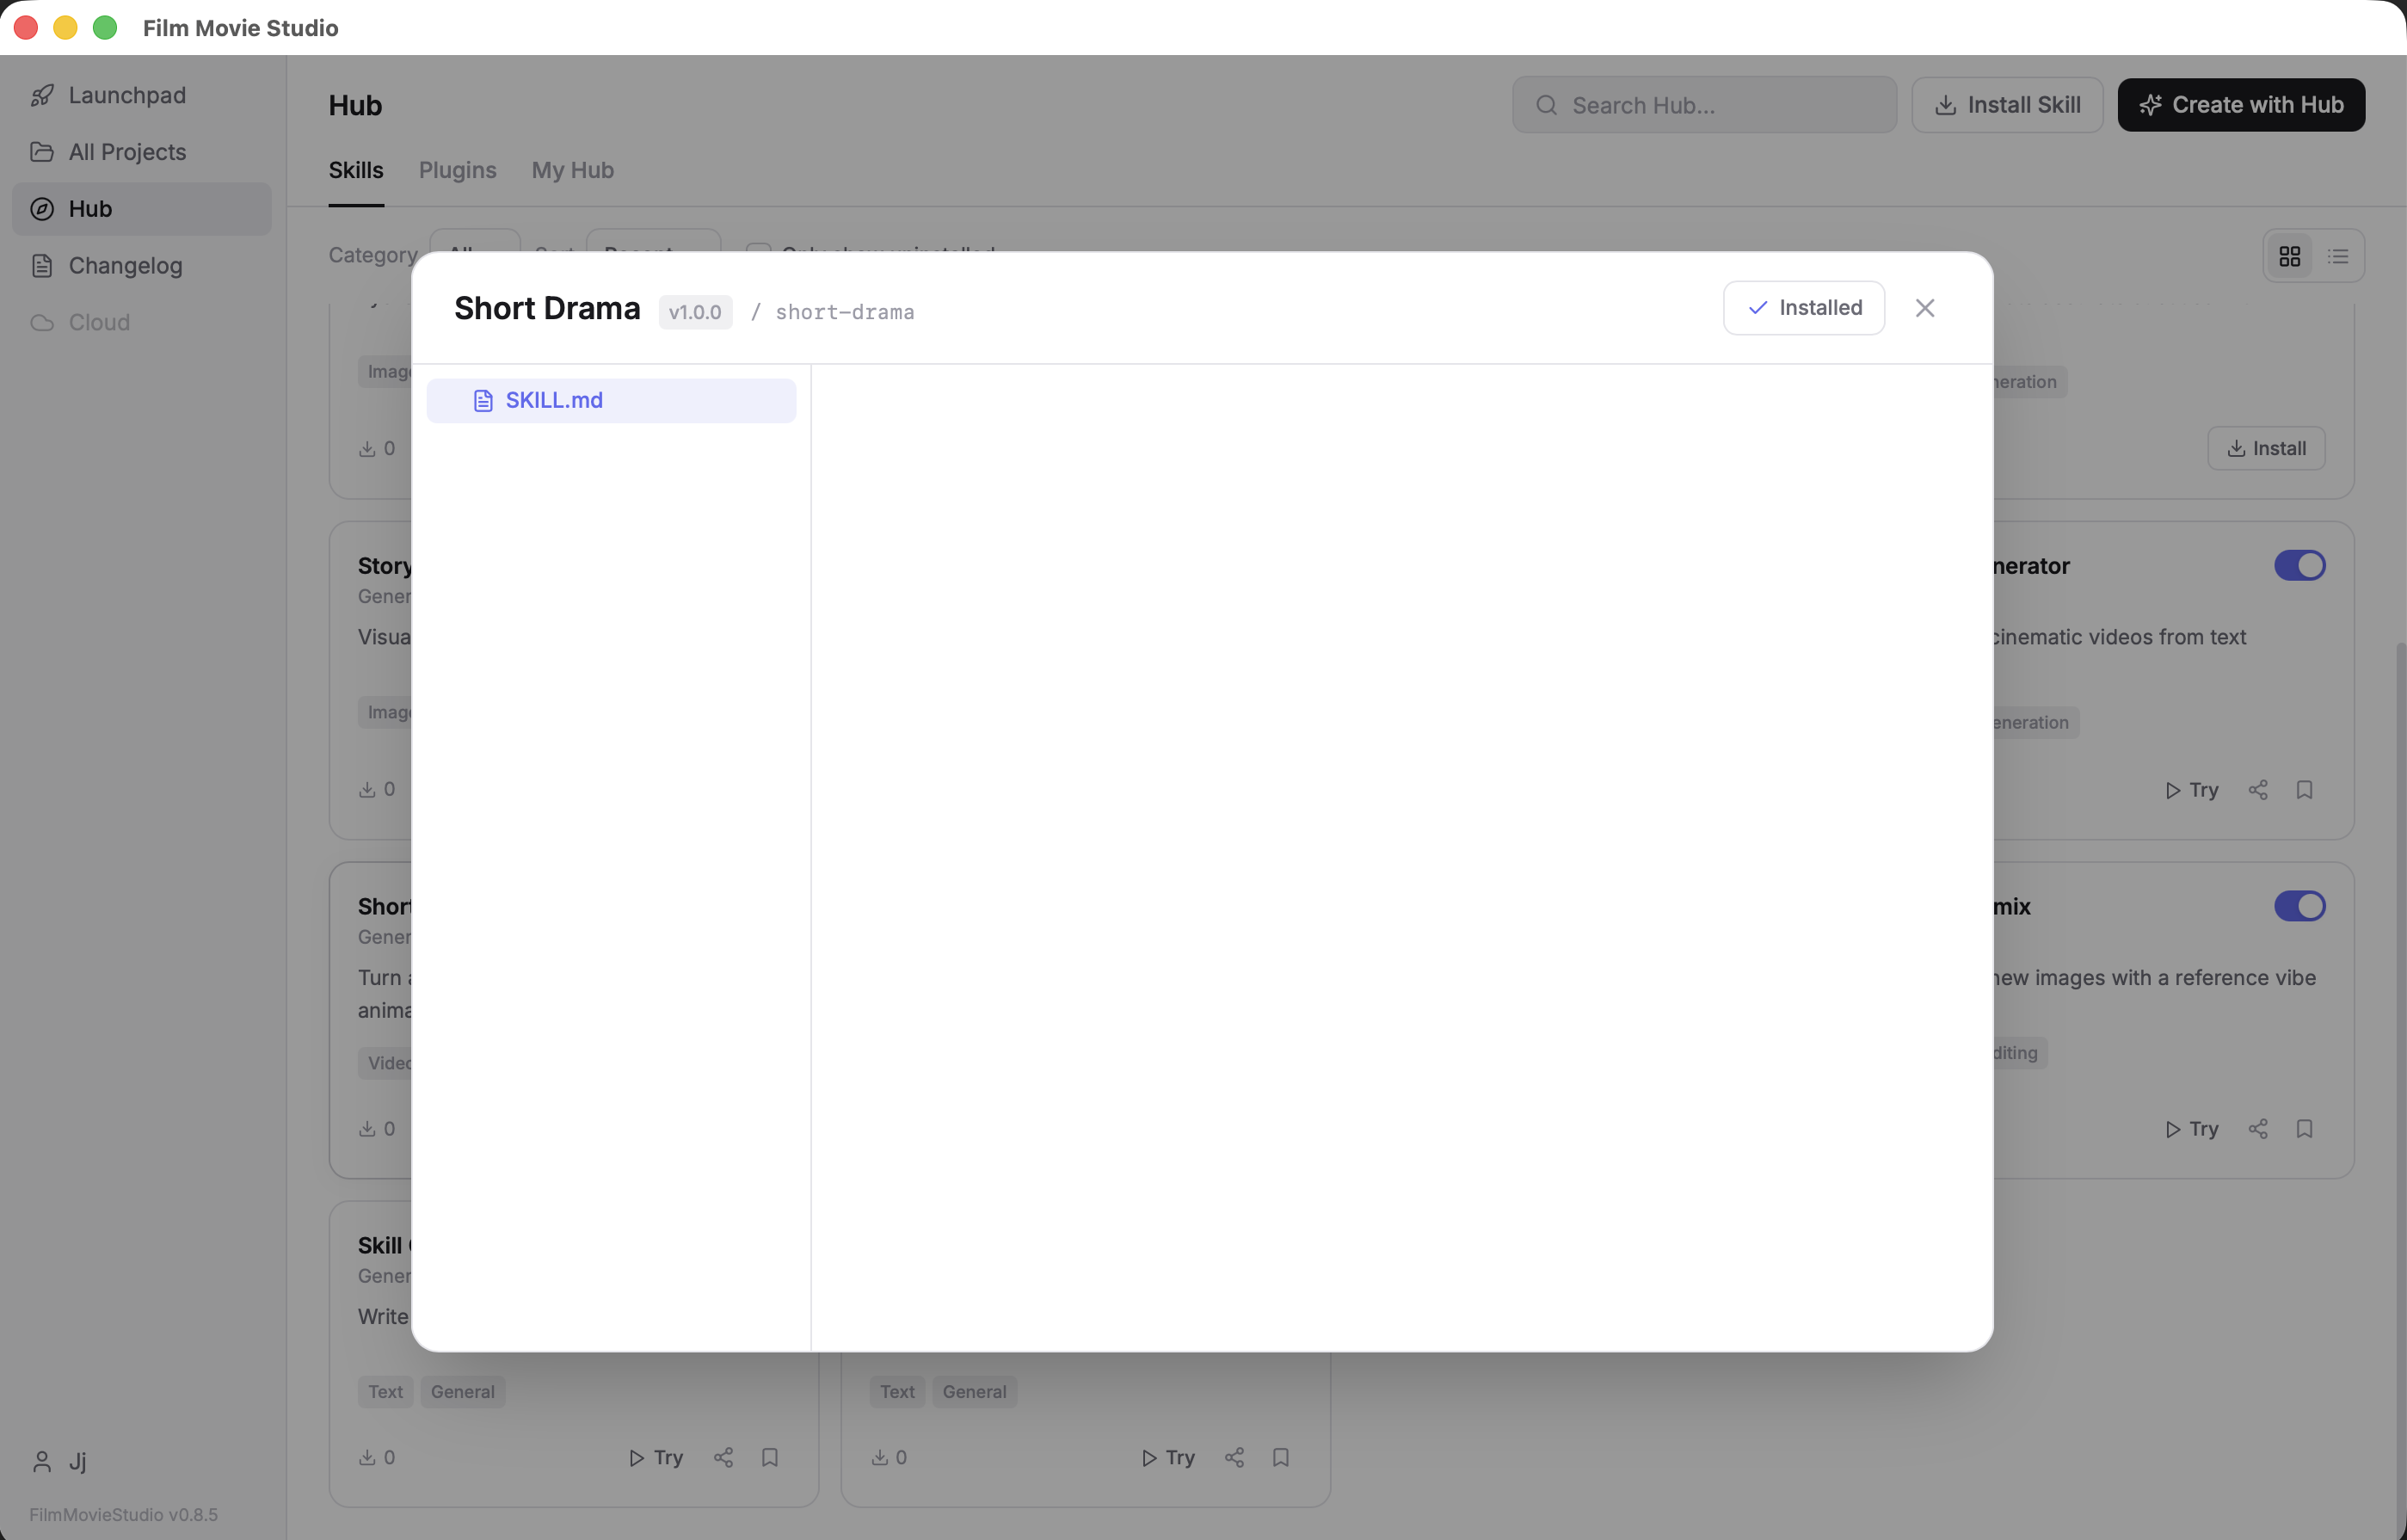Bookmark the skill ending in "mix"
2407x1540 pixels.
[x=2304, y=1129]
